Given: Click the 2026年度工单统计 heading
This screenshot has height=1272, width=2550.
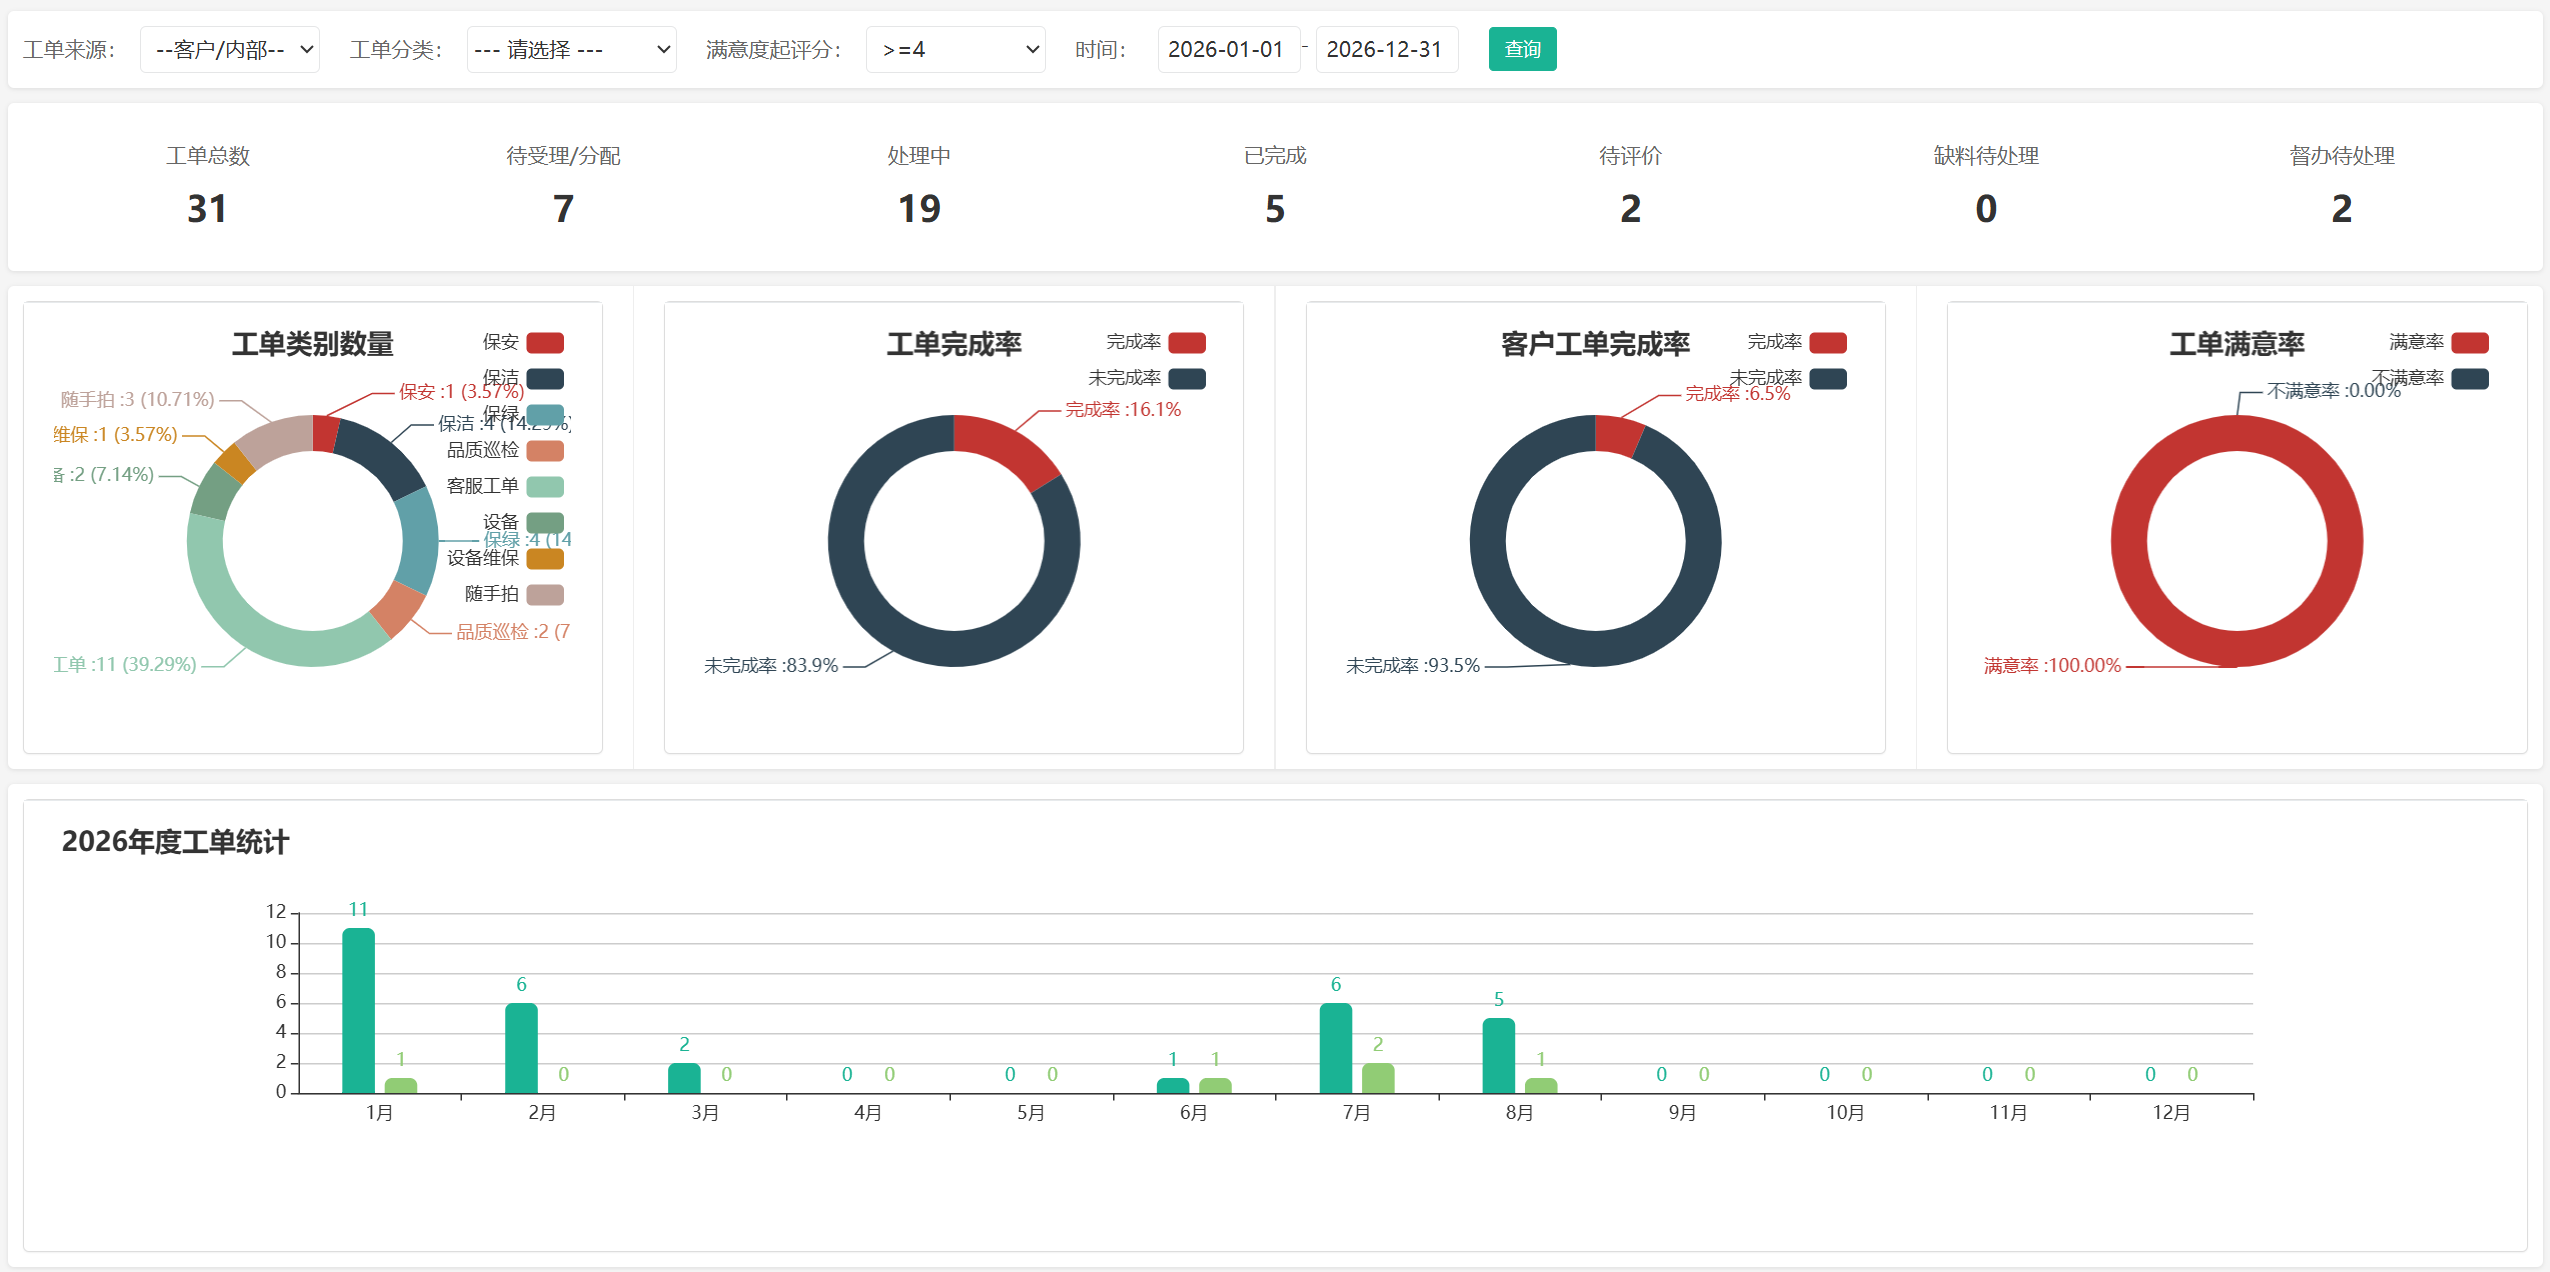Looking at the screenshot, I should tap(175, 842).
